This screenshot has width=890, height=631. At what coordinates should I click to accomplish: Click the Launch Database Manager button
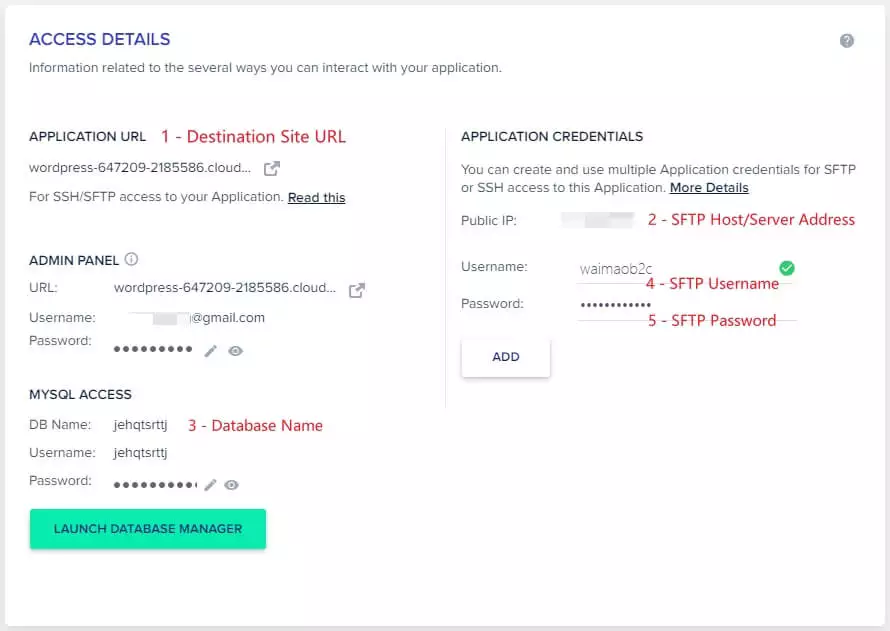point(148,529)
